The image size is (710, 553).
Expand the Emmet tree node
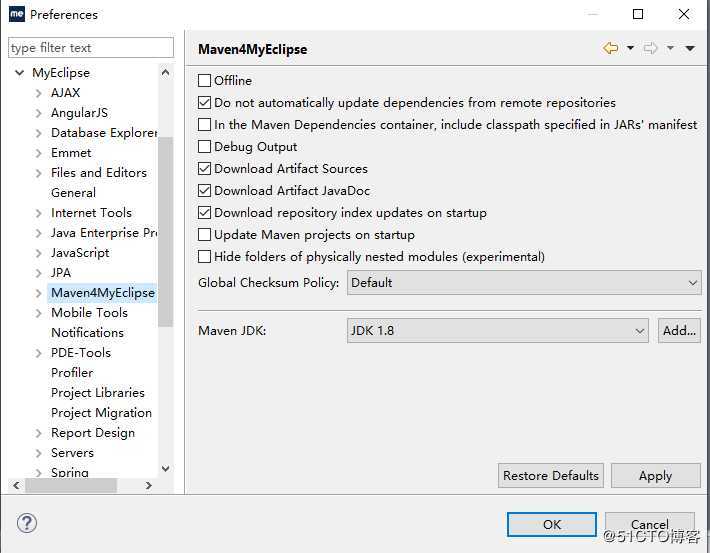tap(38, 153)
